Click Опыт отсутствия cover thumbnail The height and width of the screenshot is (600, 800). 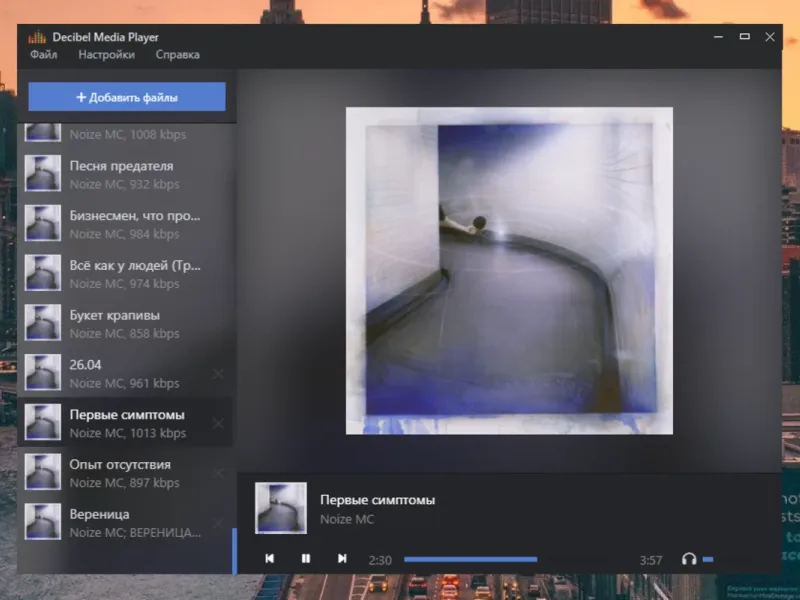pyautogui.click(x=43, y=472)
